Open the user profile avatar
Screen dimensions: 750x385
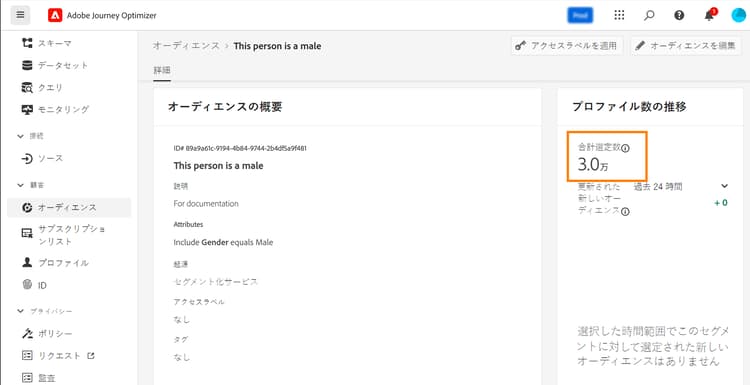pos(739,15)
